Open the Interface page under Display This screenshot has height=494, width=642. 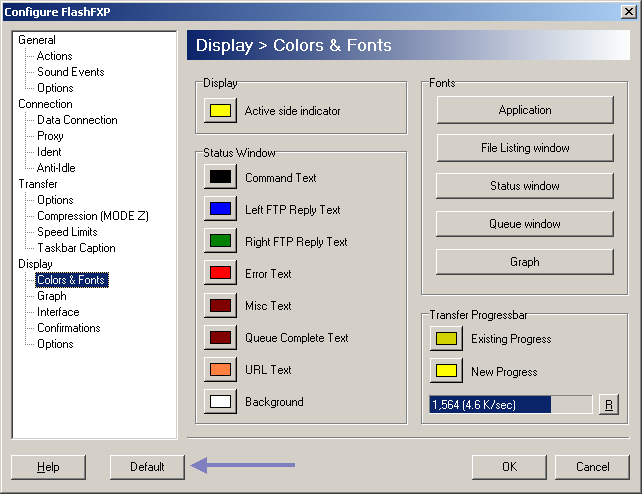(58, 312)
